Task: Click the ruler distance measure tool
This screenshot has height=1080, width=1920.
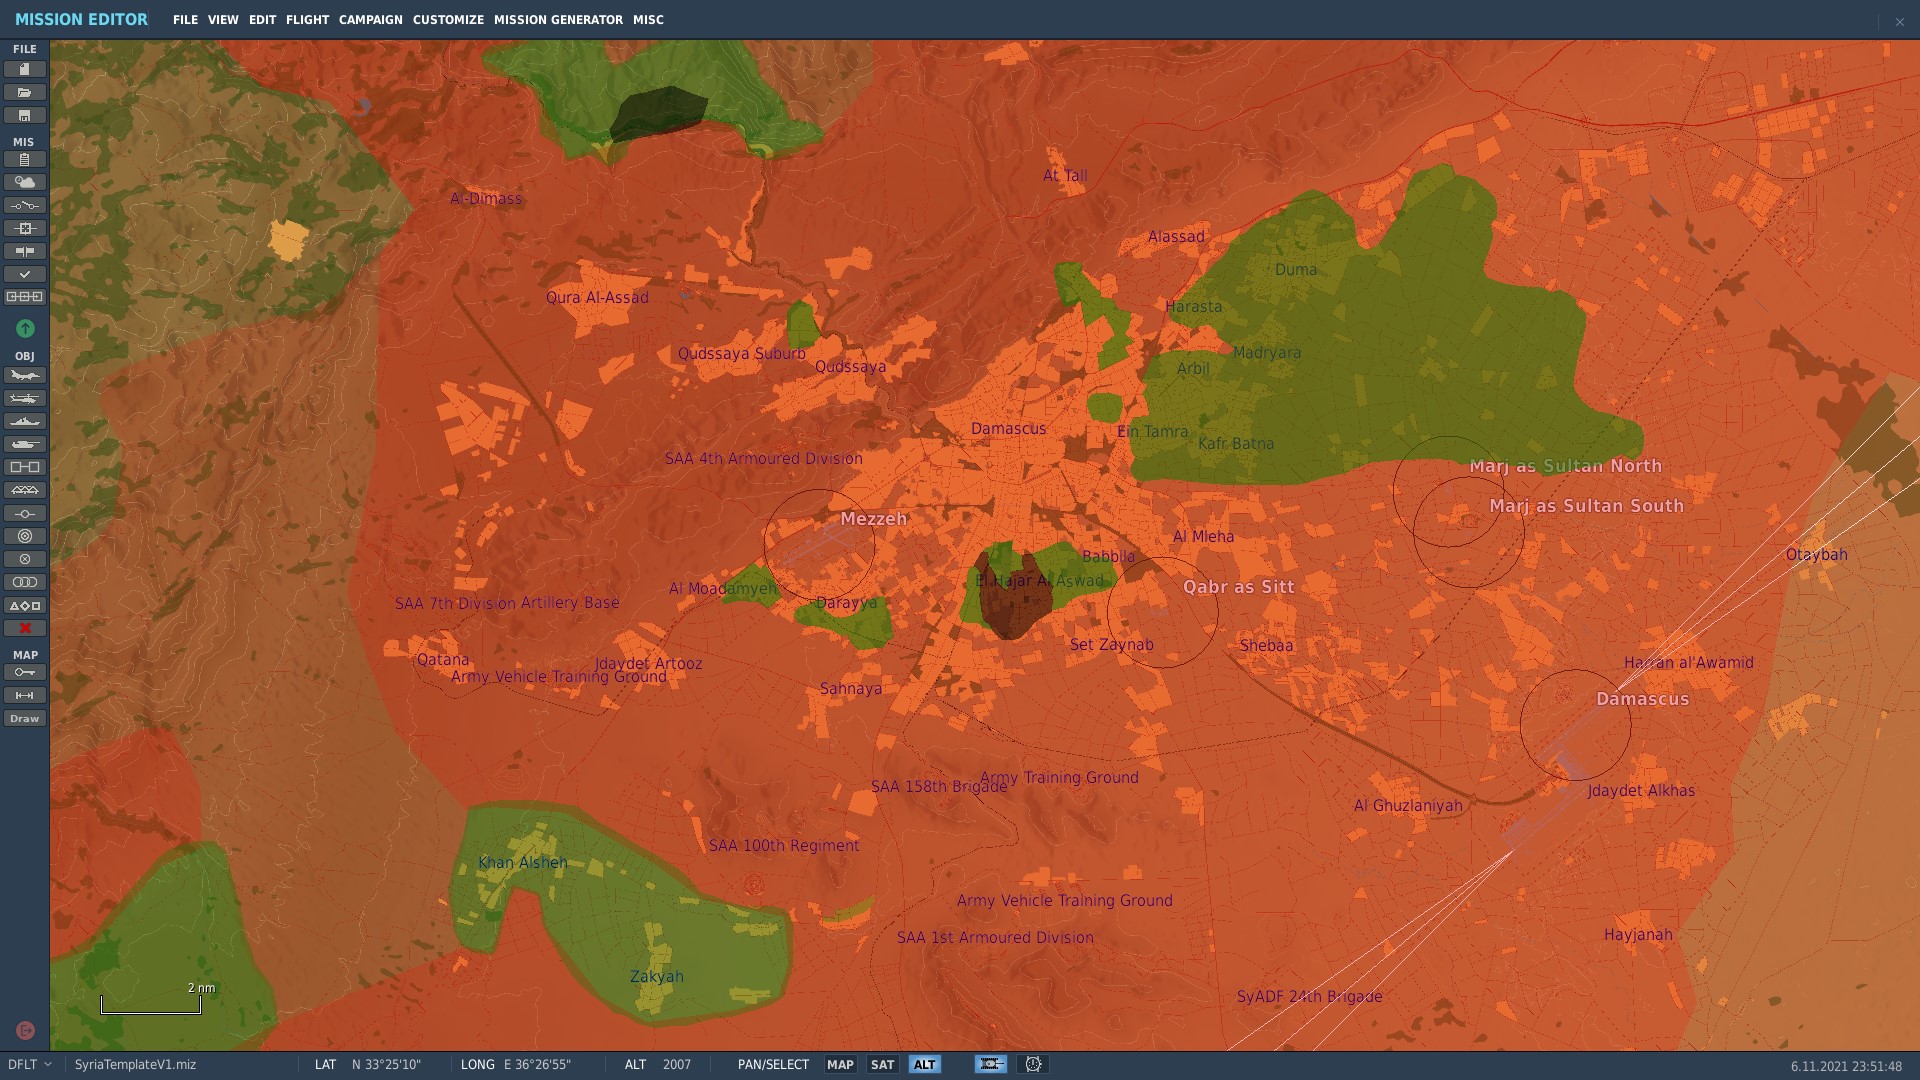Action: (x=25, y=695)
